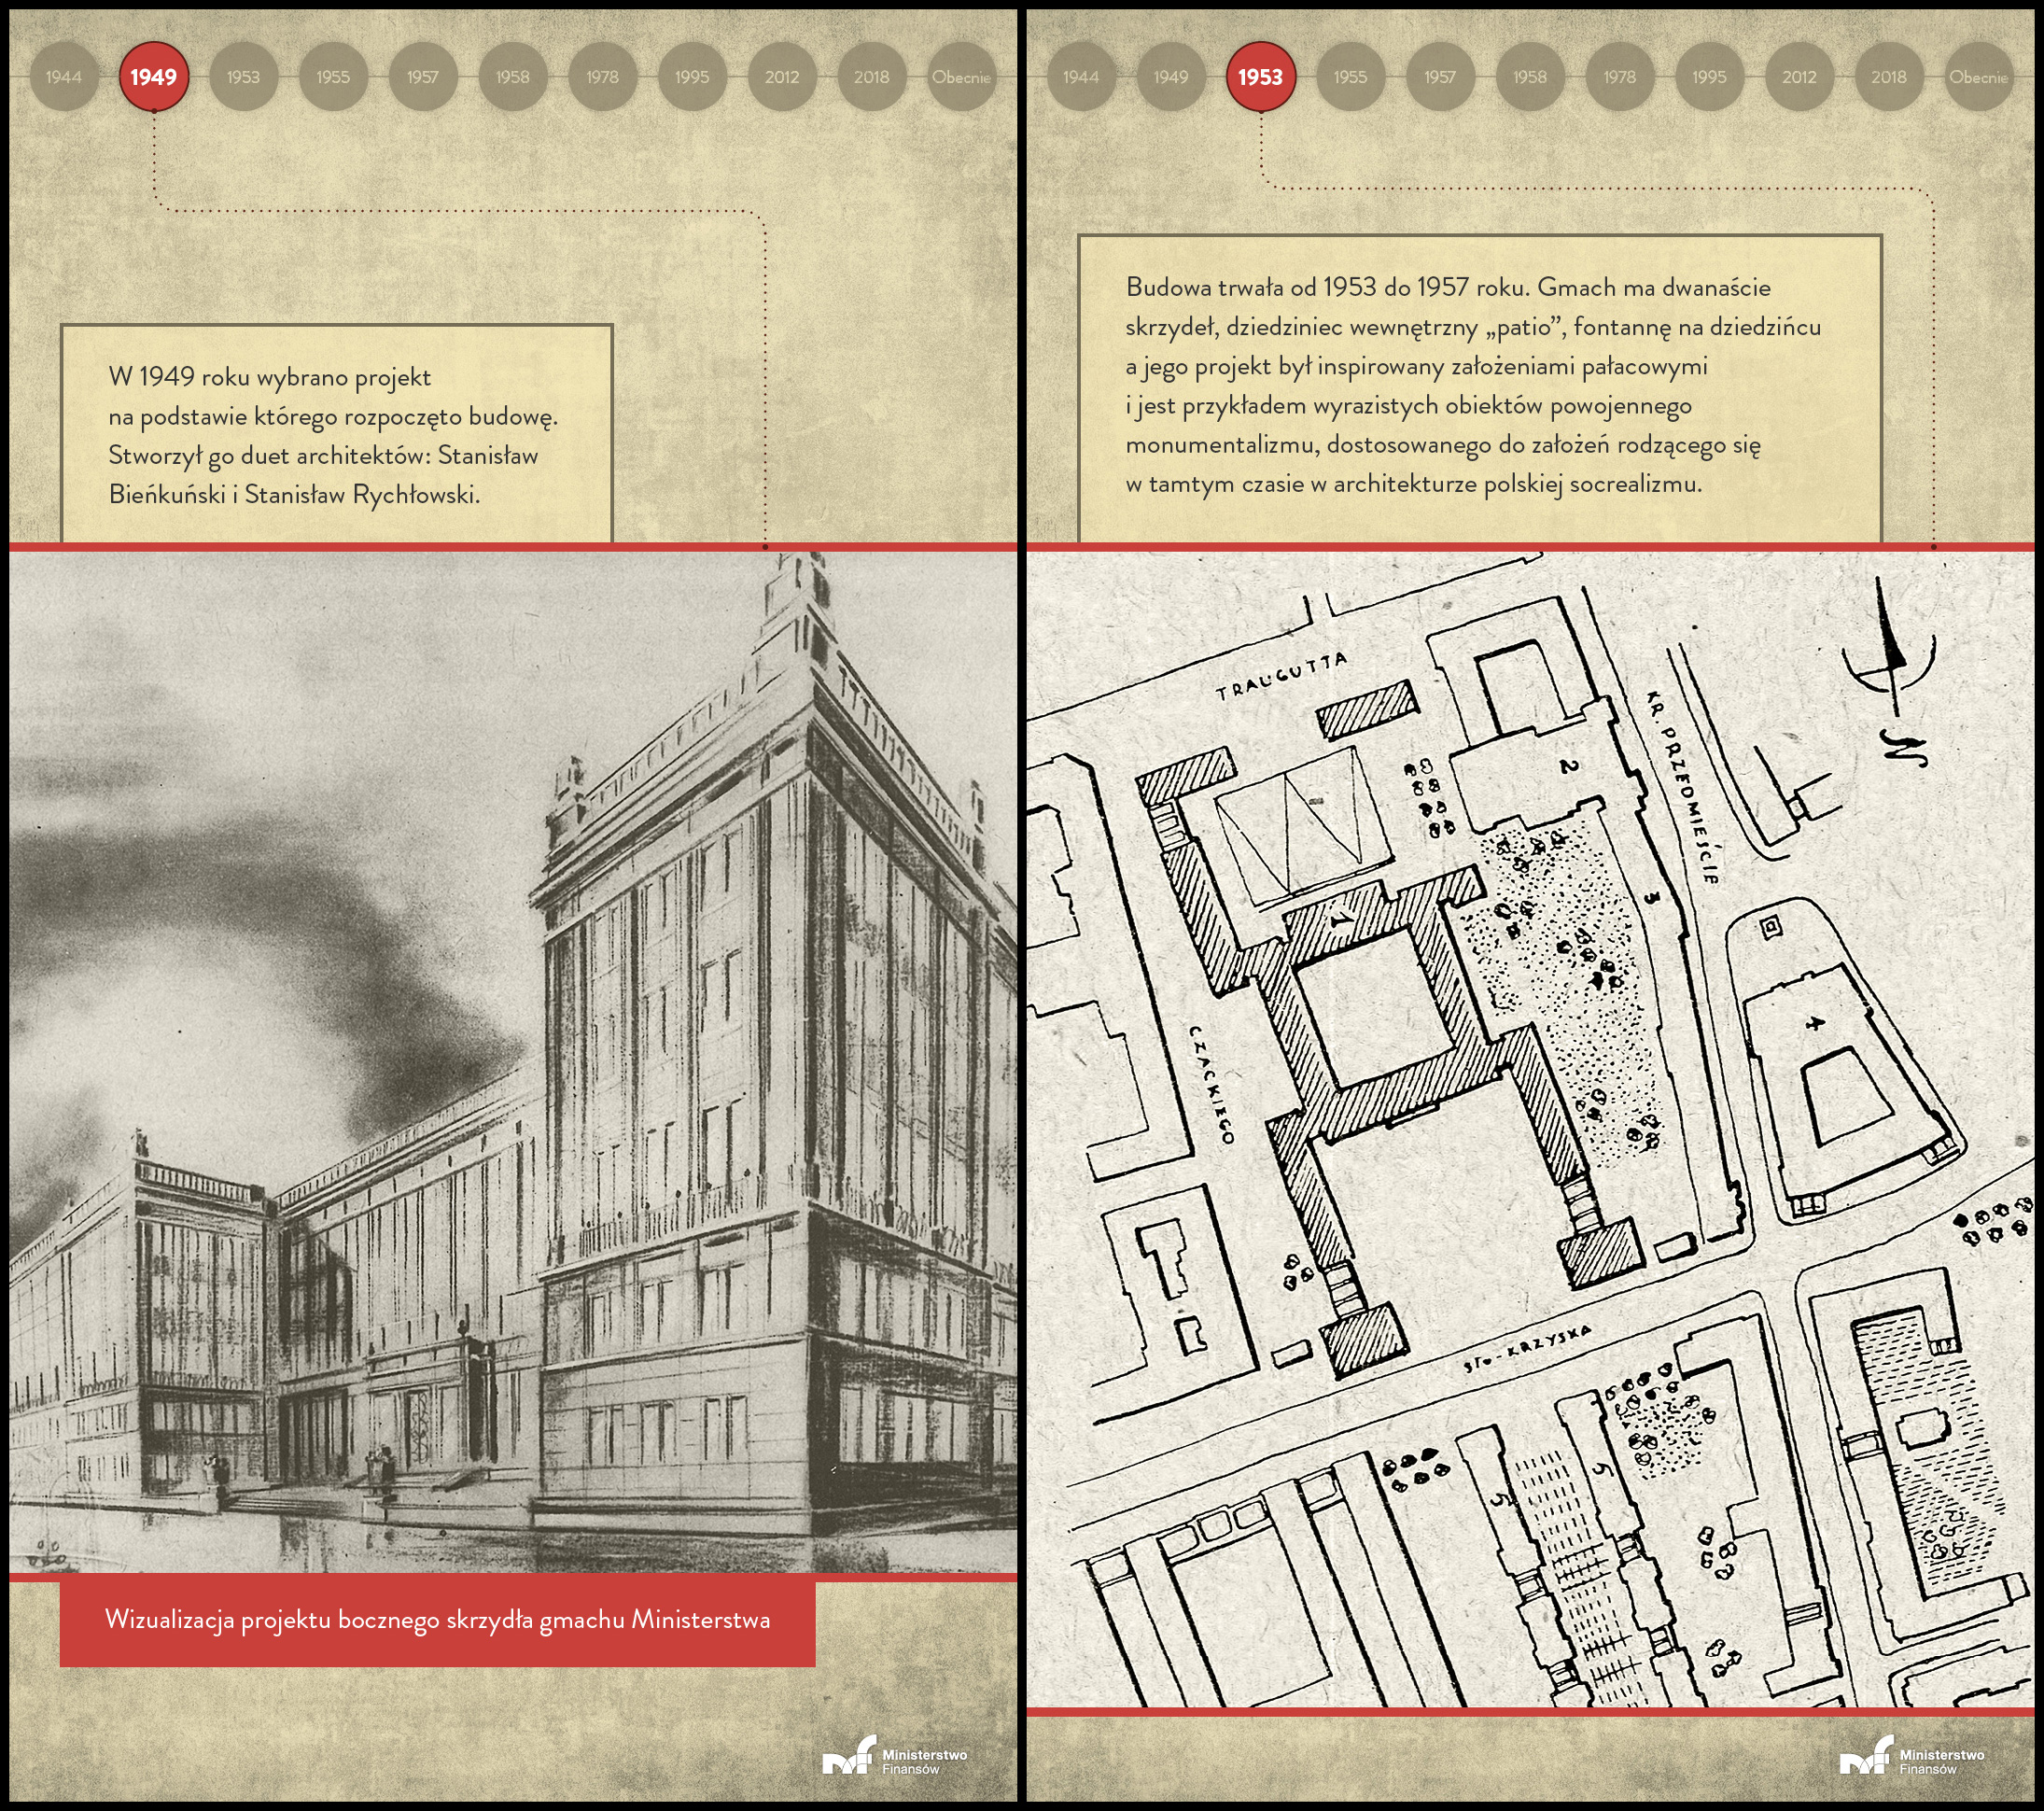Image resolution: width=2044 pixels, height=1811 pixels.
Task: Select 1944 marker in right timeline
Action: click(x=1080, y=77)
